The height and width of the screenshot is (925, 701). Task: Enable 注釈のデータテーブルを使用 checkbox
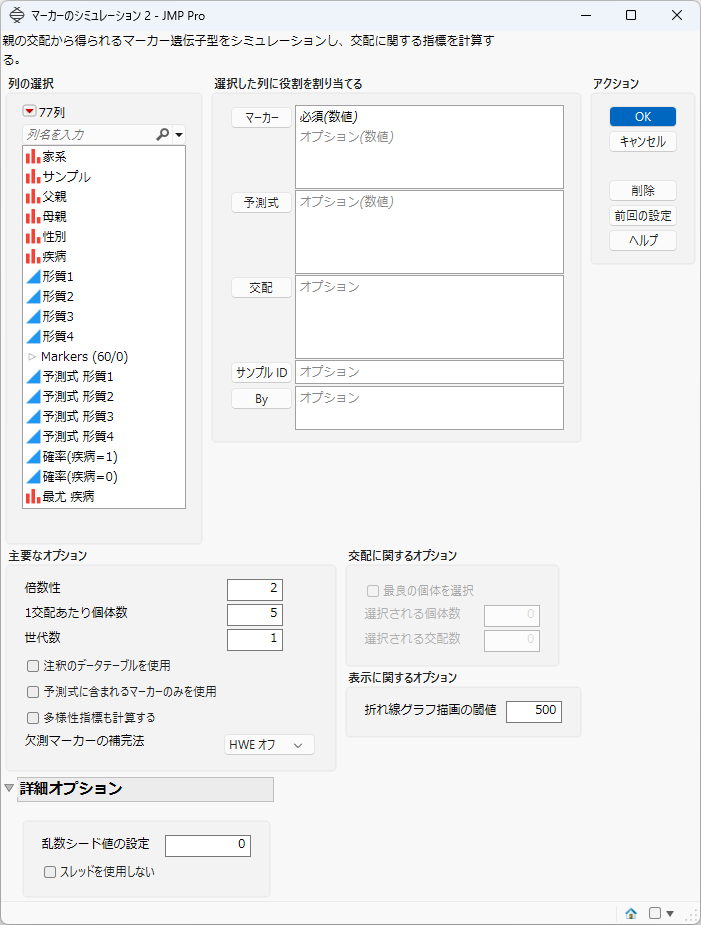coord(33,666)
